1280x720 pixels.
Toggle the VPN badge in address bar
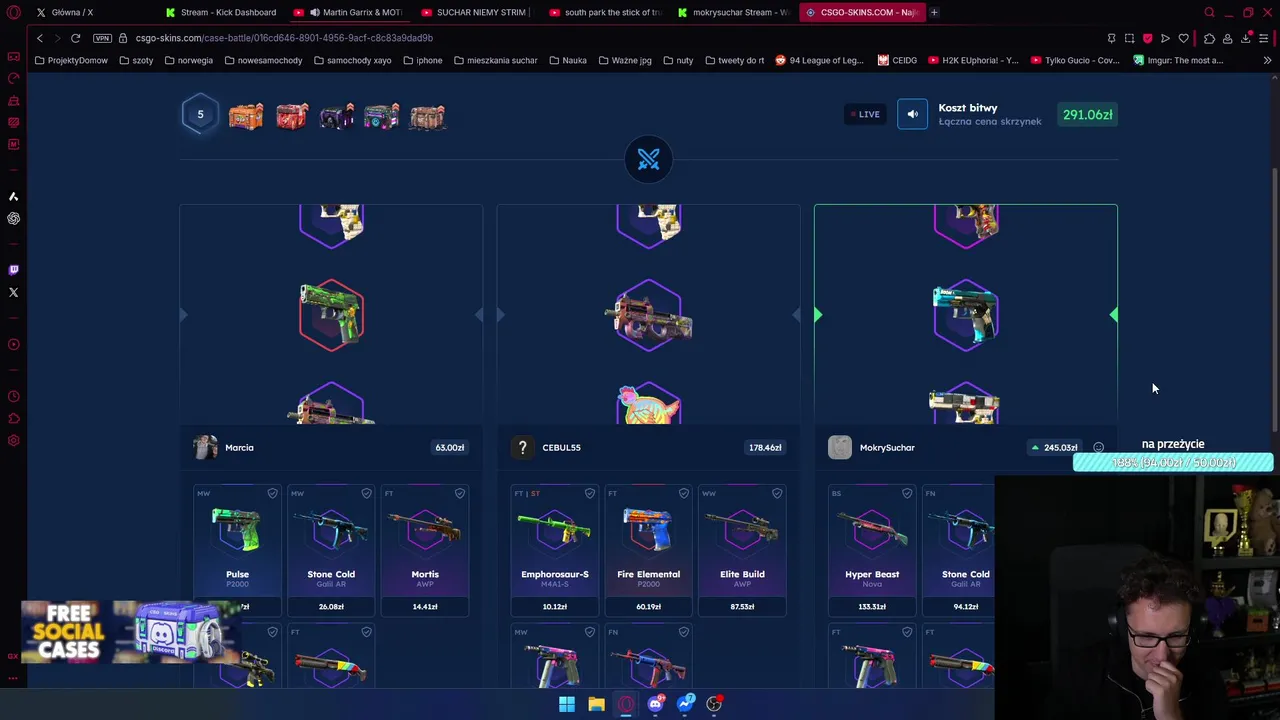[102, 38]
